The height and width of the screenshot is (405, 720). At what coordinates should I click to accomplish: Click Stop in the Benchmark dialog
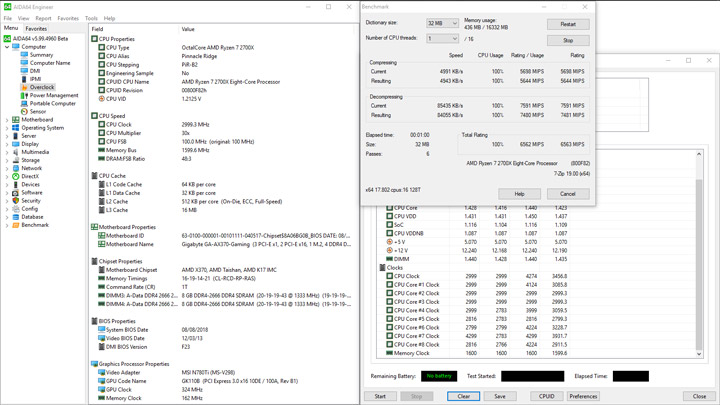(x=568, y=40)
